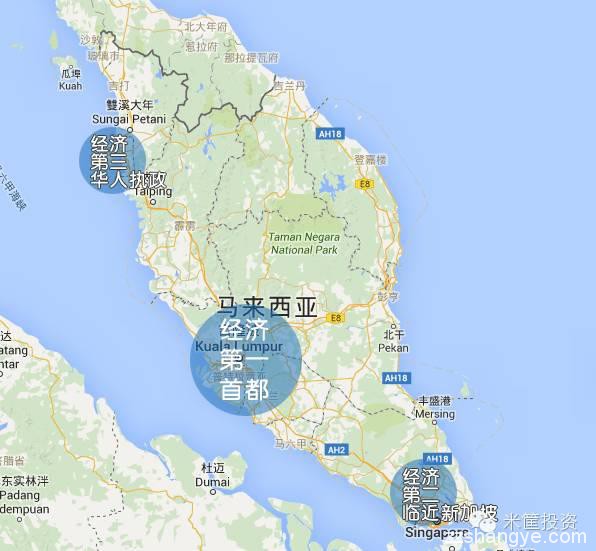Click the 马六甲 label
This screenshot has width=596, height=551.
pyautogui.click(x=291, y=443)
